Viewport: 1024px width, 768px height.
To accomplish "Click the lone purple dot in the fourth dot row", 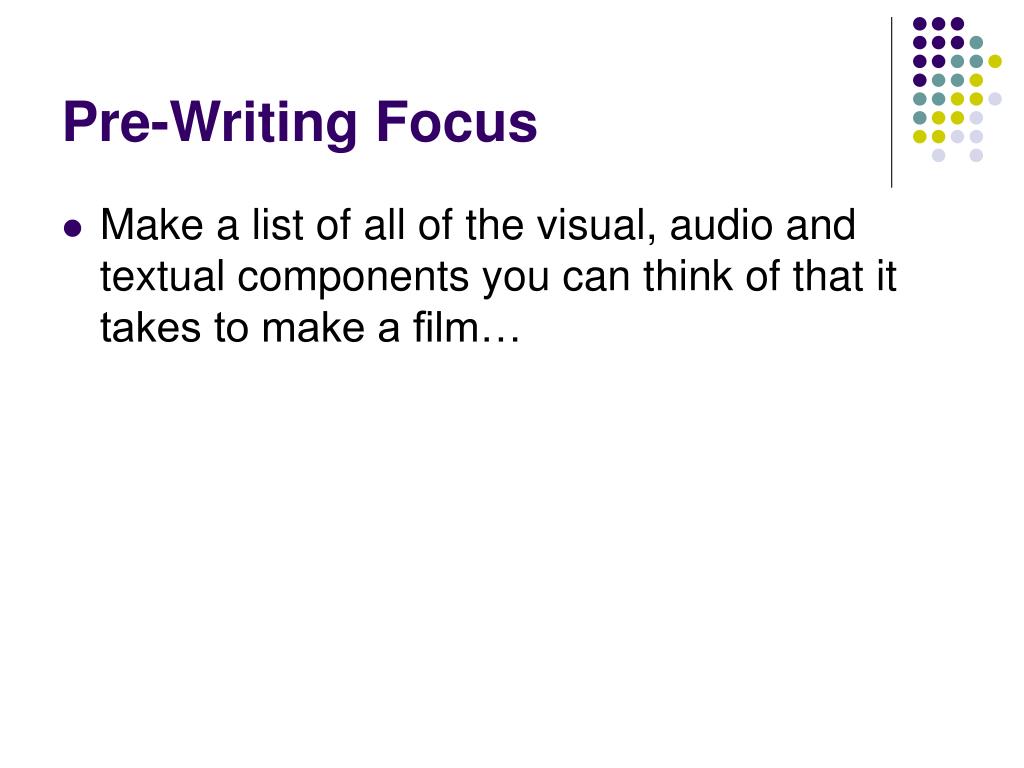I will (x=920, y=80).
